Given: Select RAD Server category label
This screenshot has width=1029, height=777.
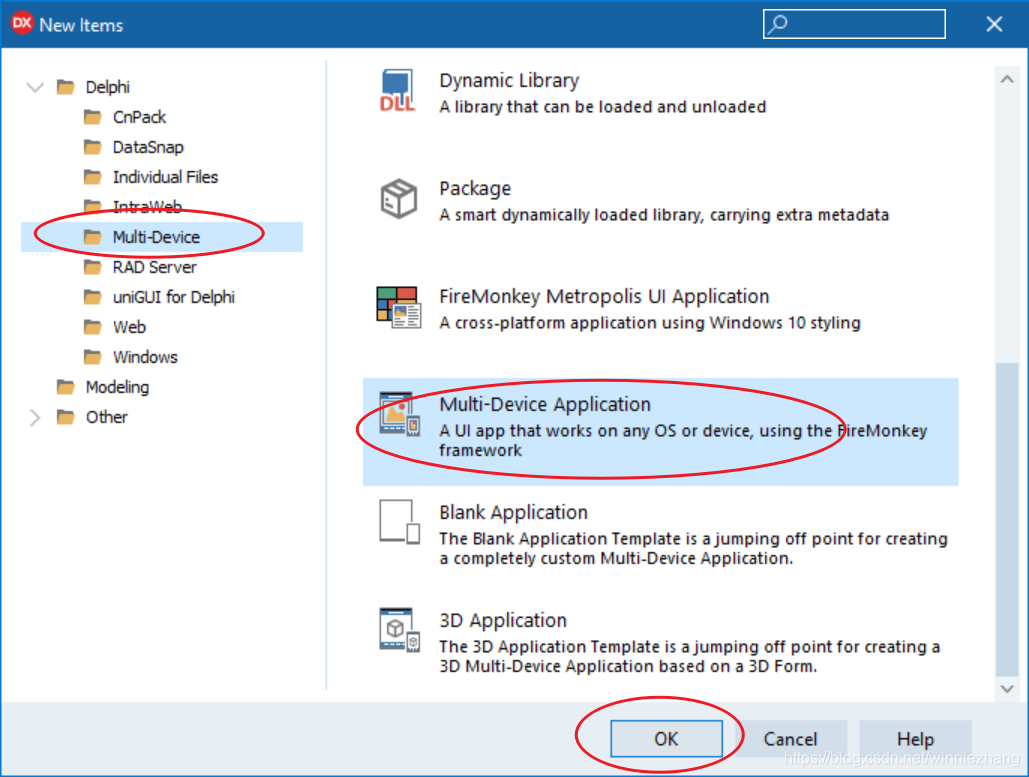Looking at the screenshot, I should tap(154, 267).
